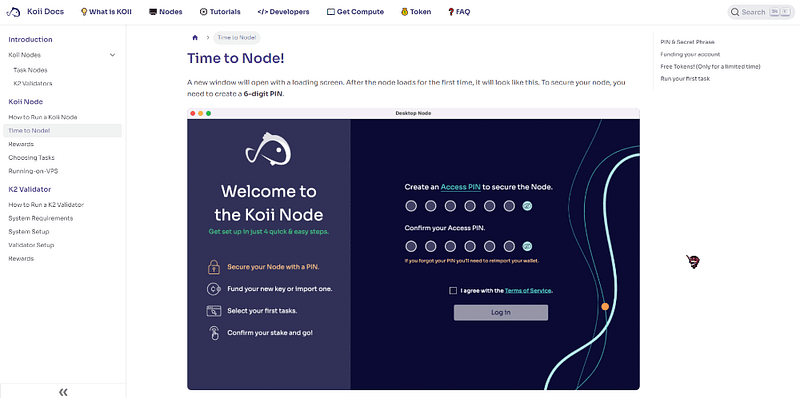
Task: Click the Introduction sidebar heading
Action: point(30,40)
